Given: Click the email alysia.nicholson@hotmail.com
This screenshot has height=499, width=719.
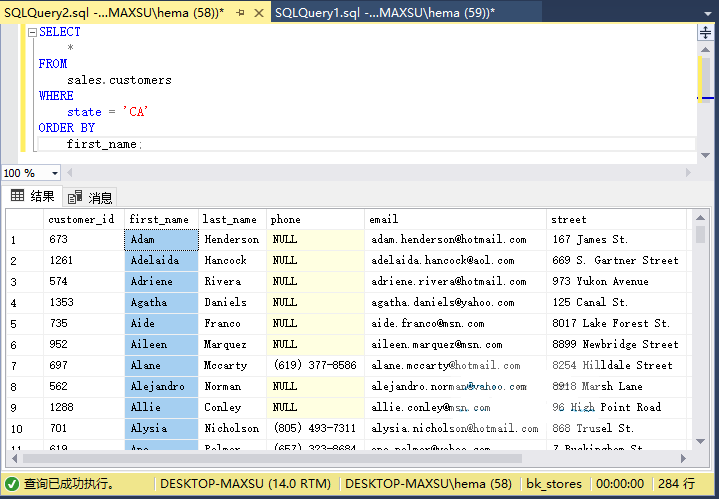Looking at the screenshot, I should pos(455,429).
